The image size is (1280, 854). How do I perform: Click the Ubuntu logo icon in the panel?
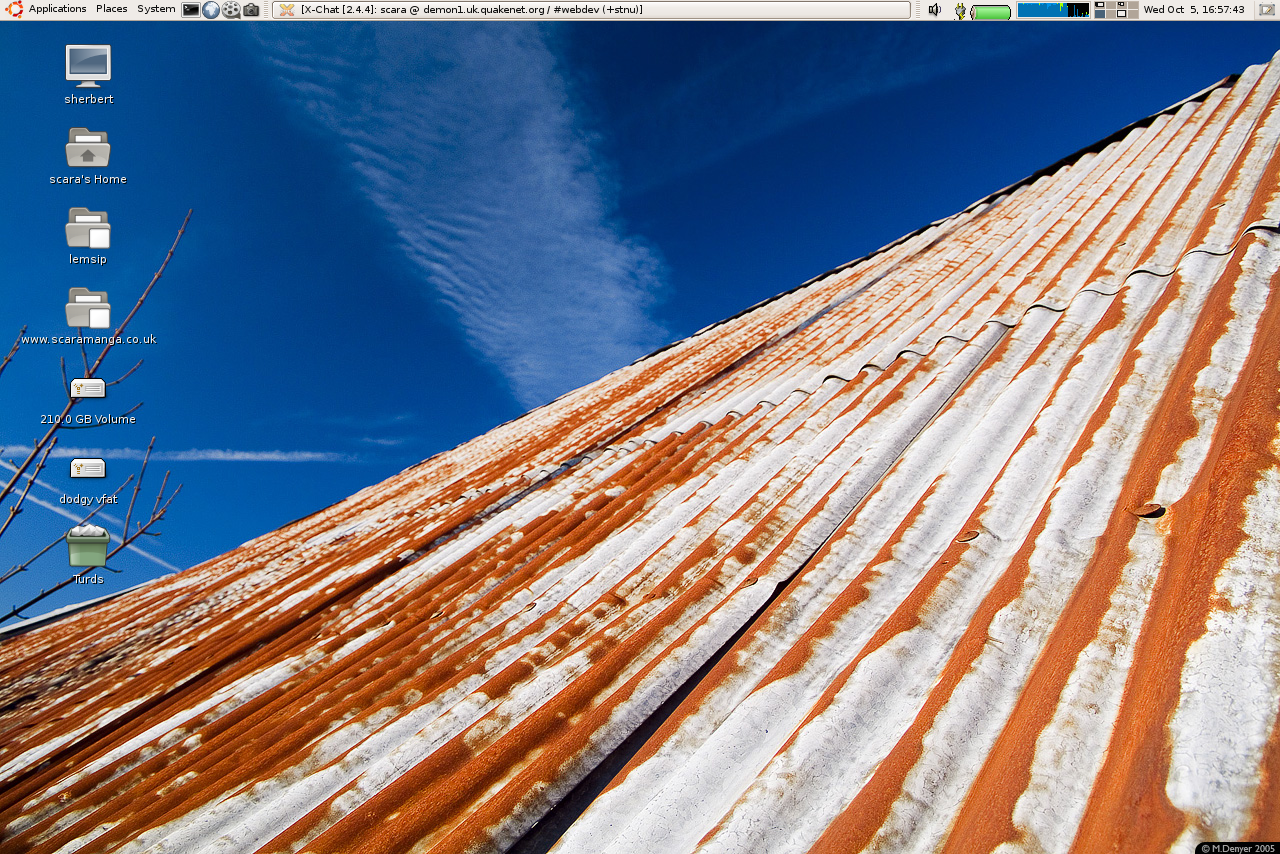click(x=14, y=9)
